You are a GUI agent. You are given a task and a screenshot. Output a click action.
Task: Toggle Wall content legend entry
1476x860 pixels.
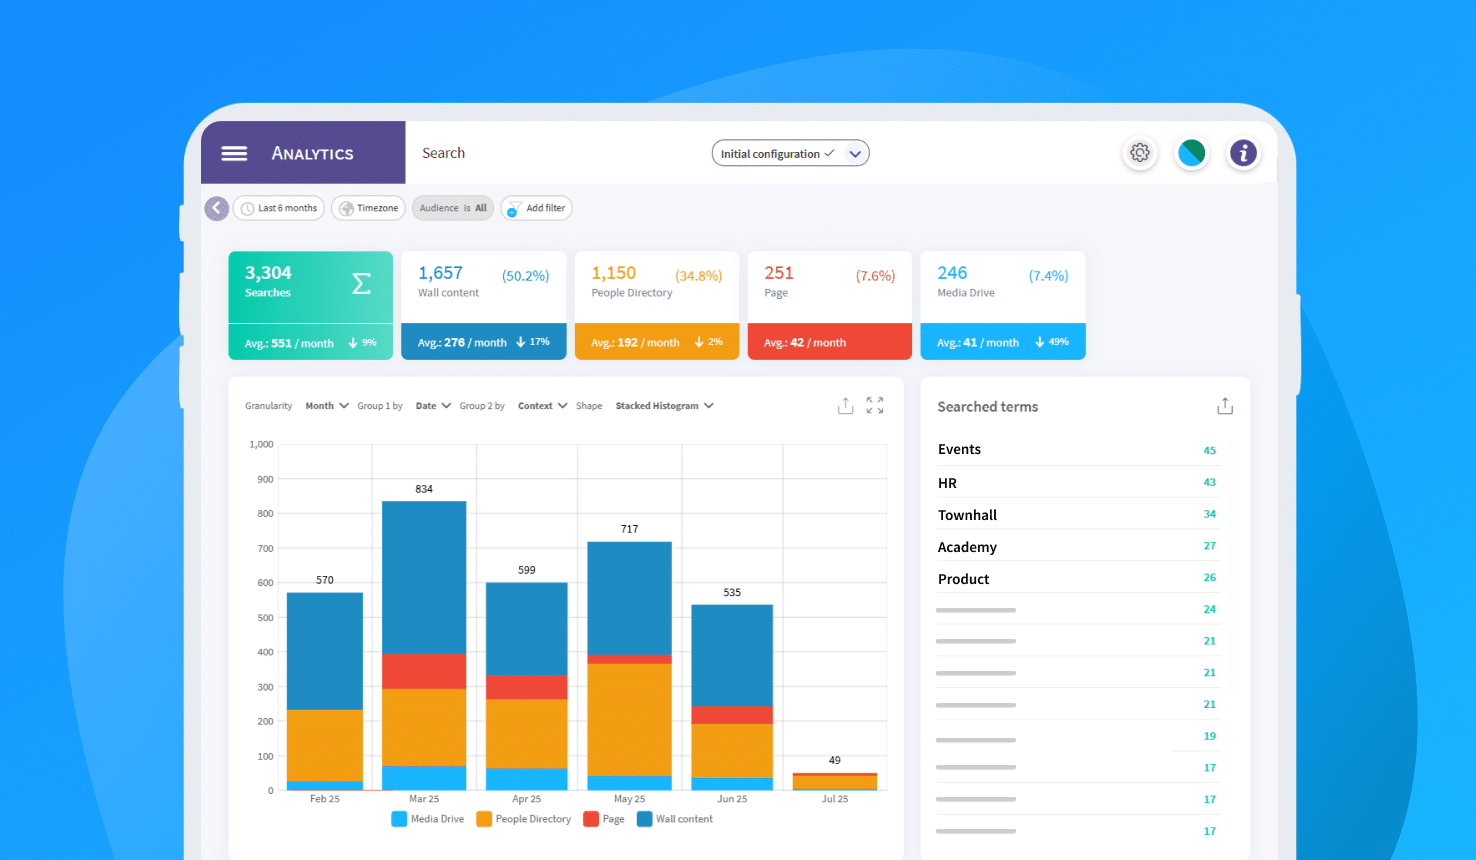tap(675, 819)
